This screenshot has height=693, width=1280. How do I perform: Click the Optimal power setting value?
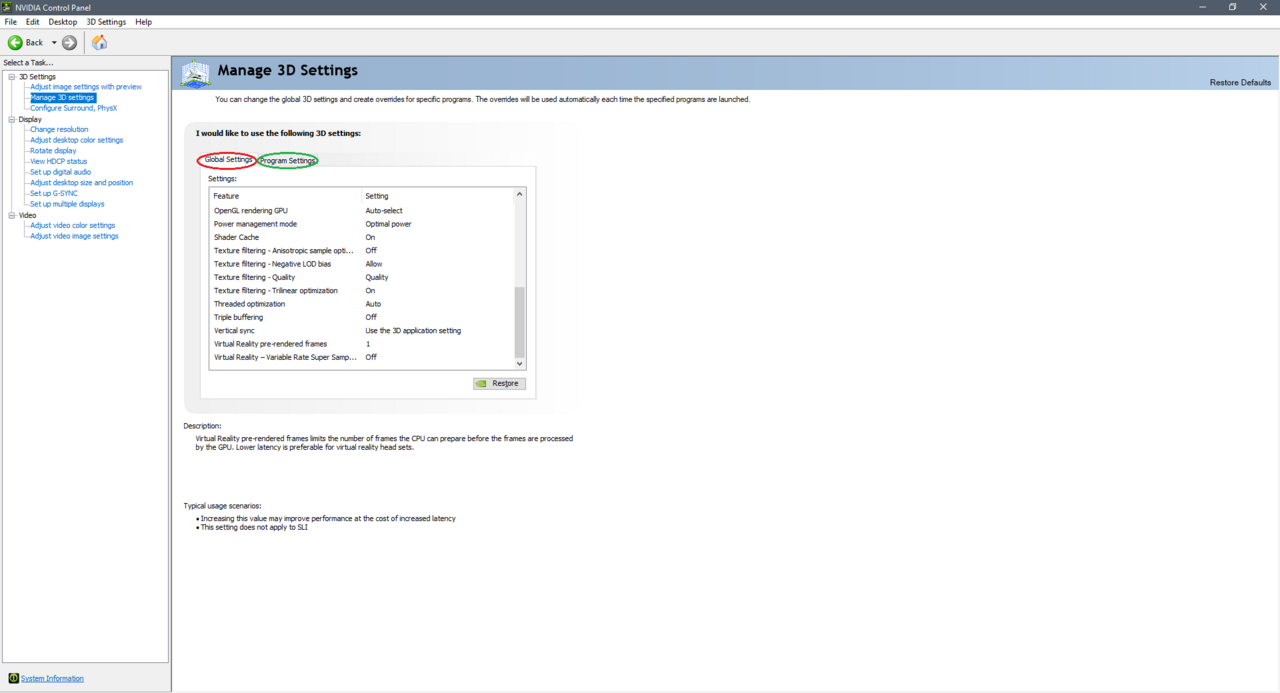point(388,224)
